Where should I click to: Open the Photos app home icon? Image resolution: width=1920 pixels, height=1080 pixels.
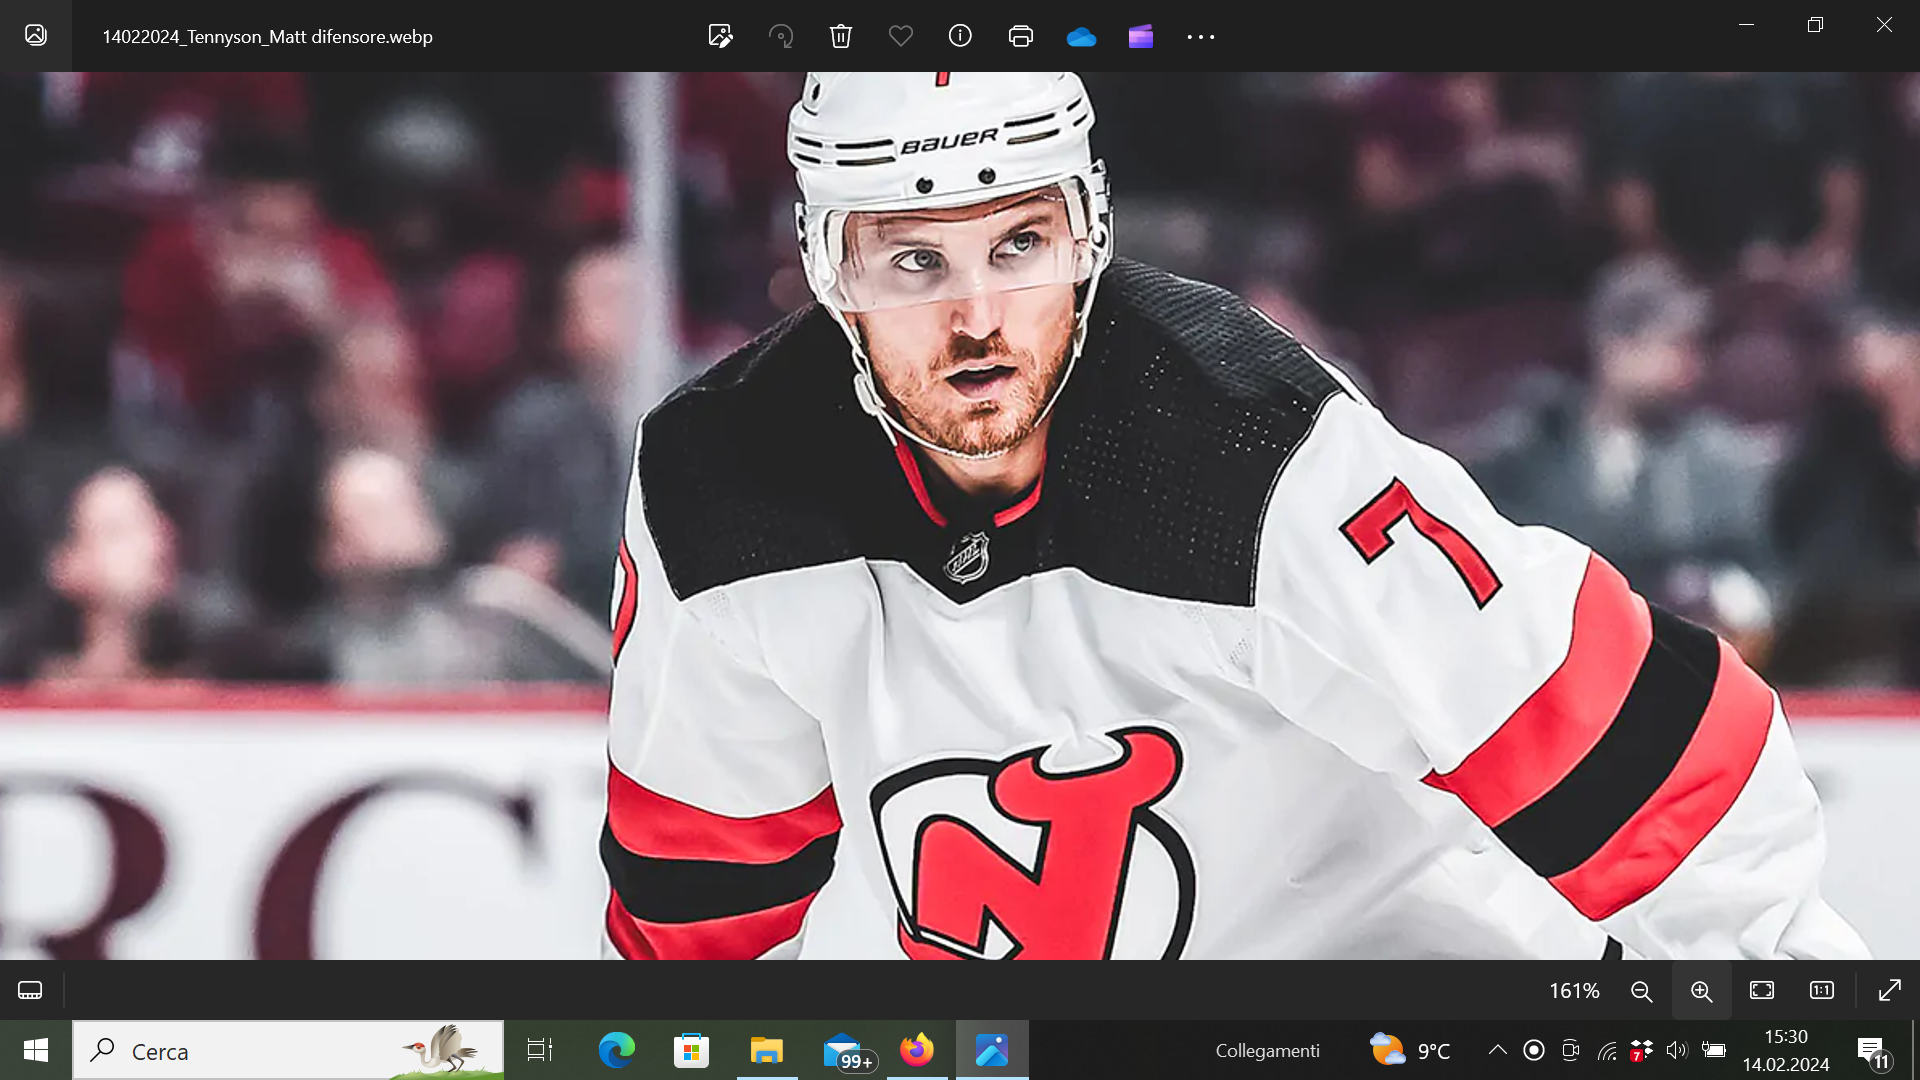36,36
